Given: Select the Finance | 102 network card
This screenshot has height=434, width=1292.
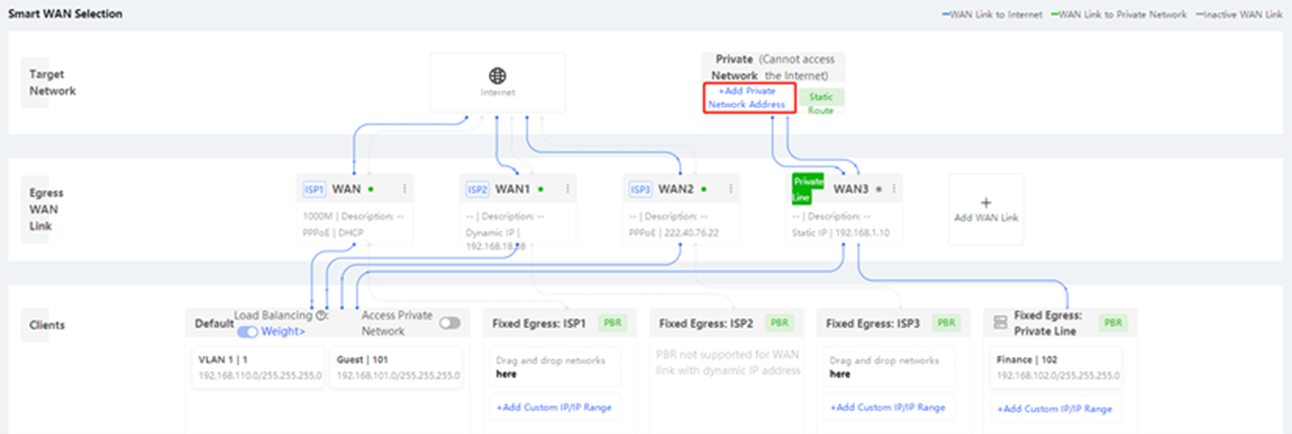Looking at the screenshot, I should pyautogui.click(x=1055, y=367).
